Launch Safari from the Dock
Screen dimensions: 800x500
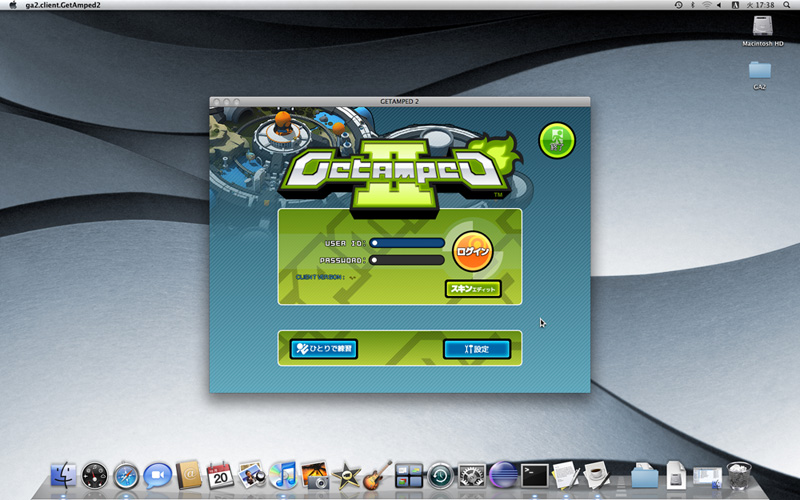coord(126,476)
